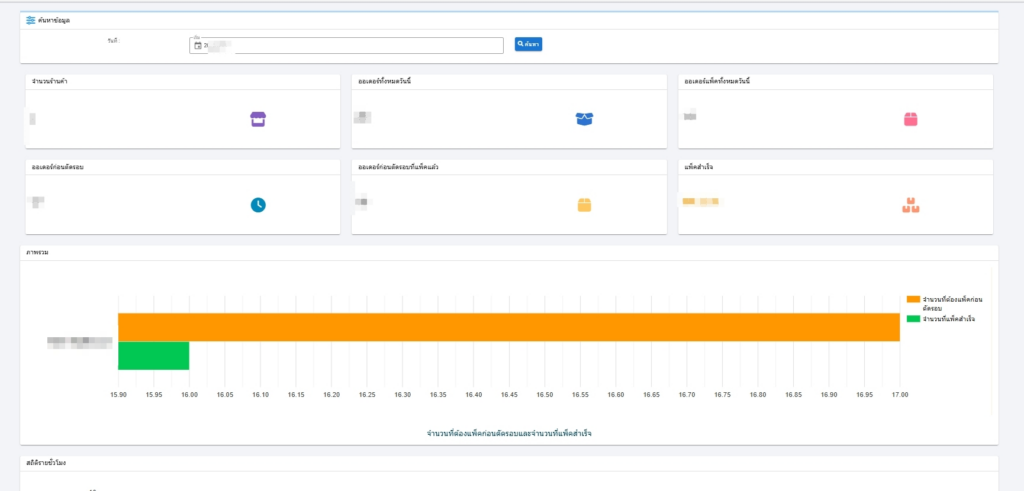
Task: Click the blue clock icon
Action: pos(258,205)
